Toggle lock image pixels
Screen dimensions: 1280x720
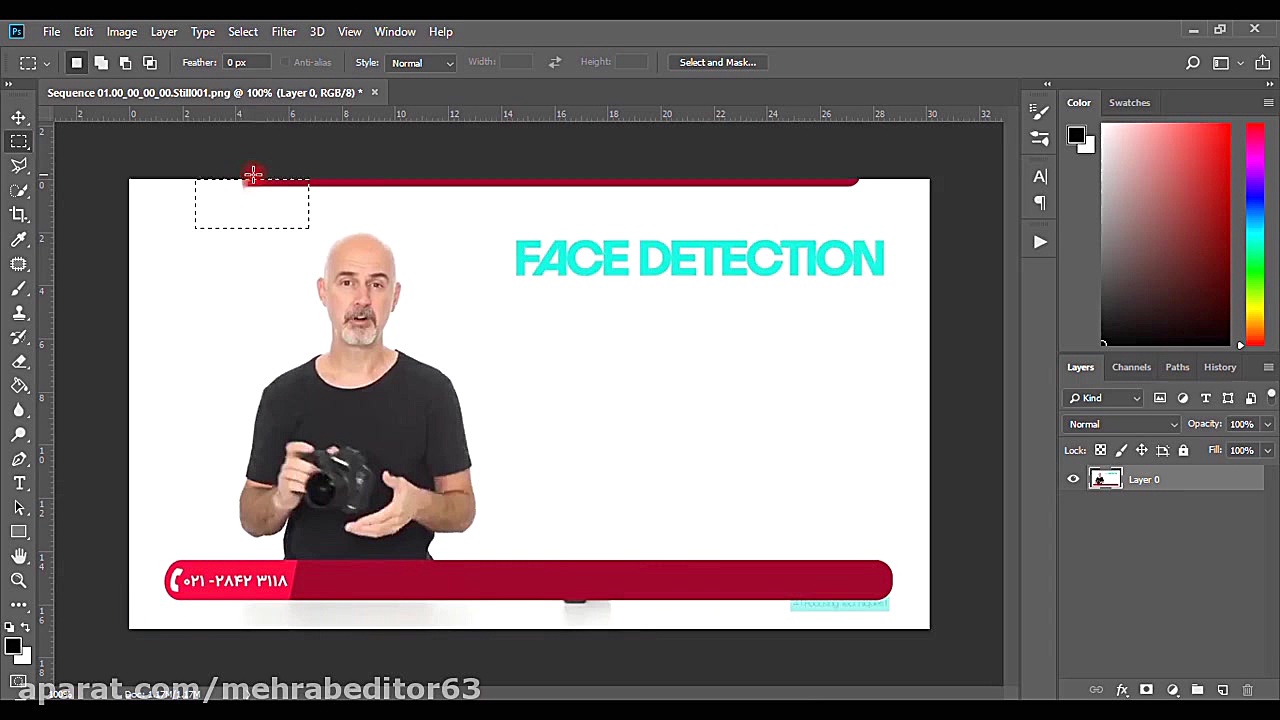(x=1121, y=450)
